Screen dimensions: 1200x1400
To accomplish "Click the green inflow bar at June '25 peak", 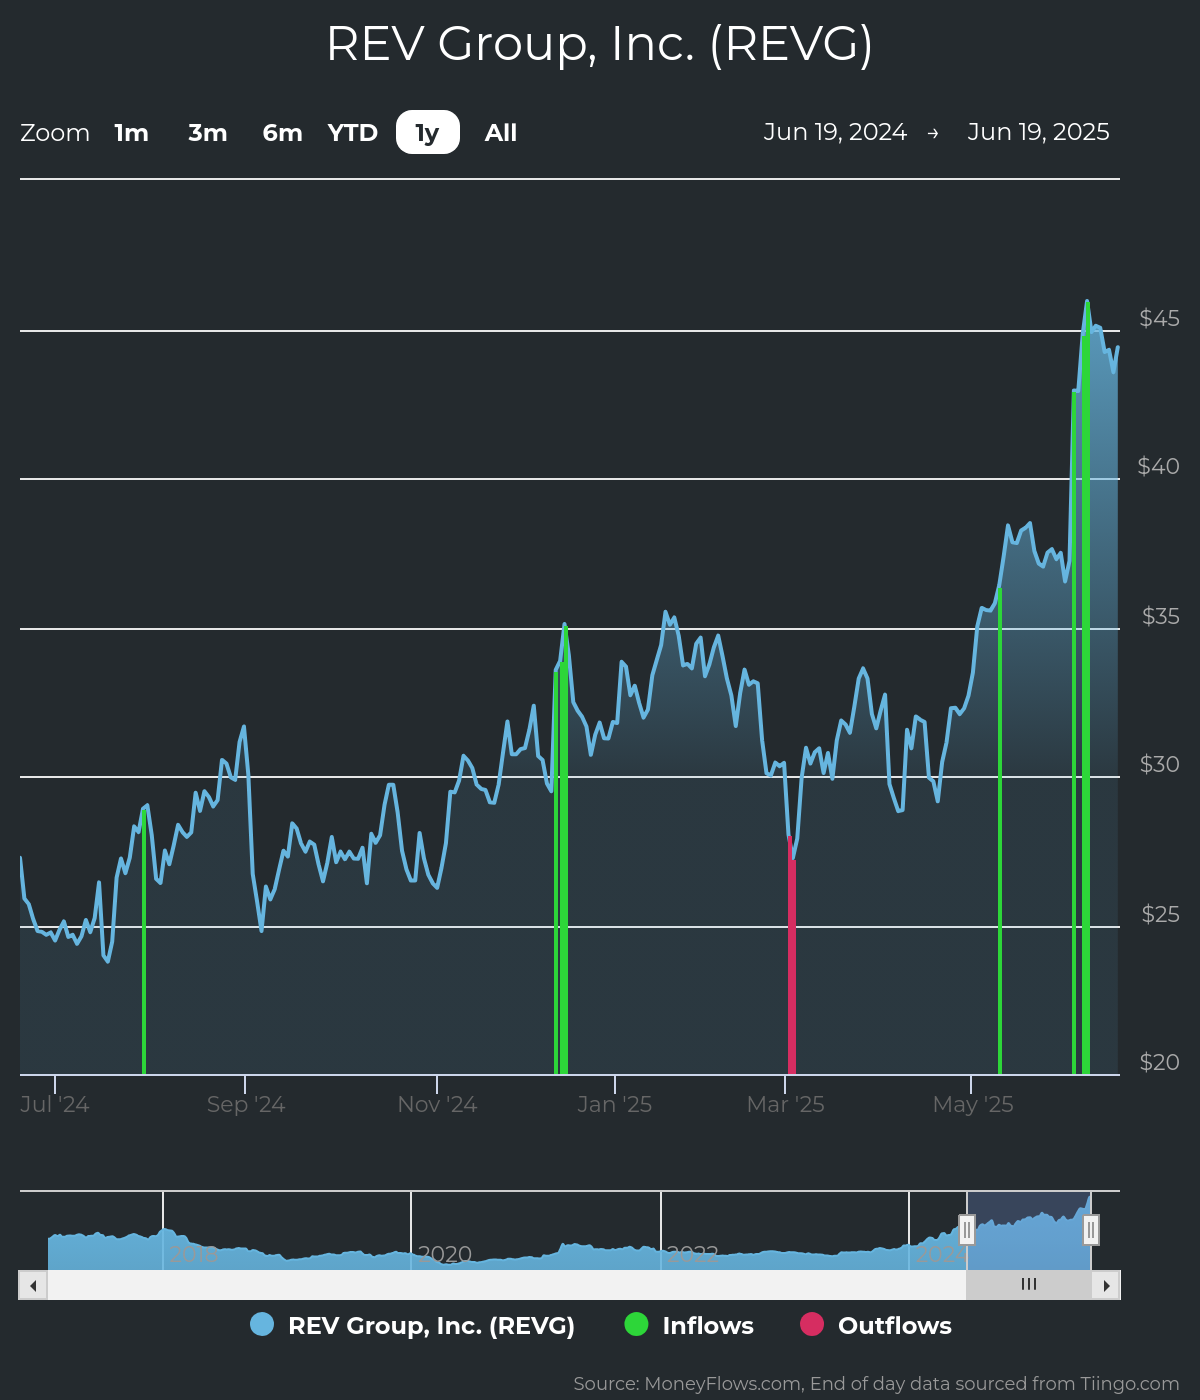I will pyautogui.click(x=1086, y=688).
